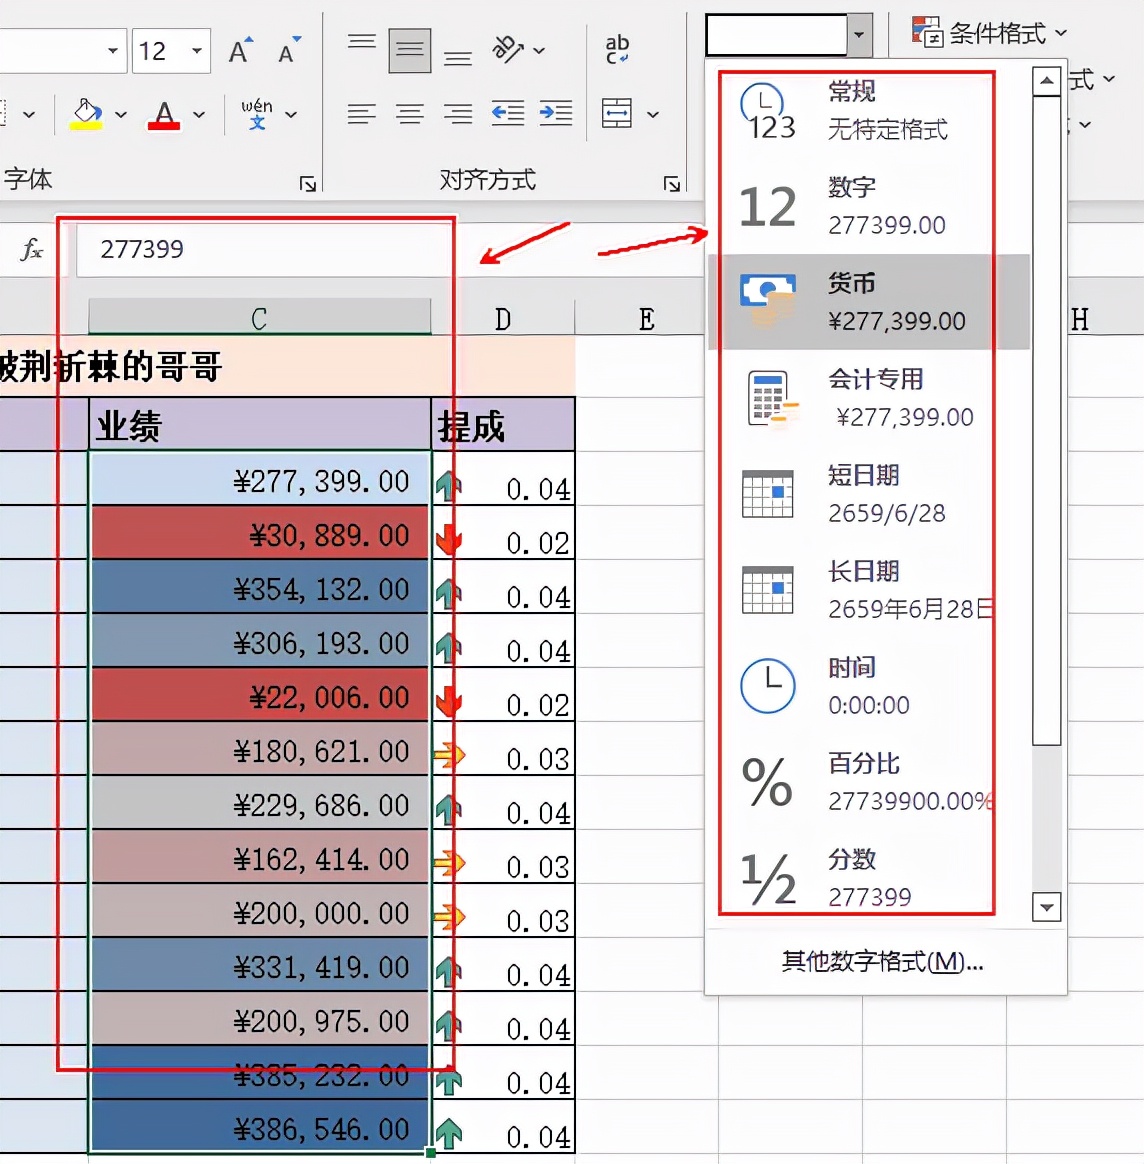Viewport: 1144px width, 1164px height.
Task: Click inside the formula bar showing 277399
Action: click(x=260, y=250)
